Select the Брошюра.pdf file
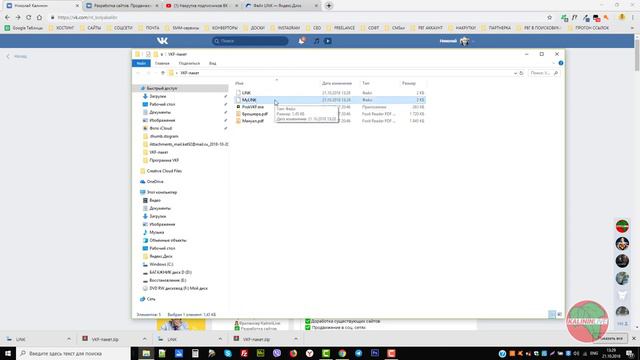This screenshot has height=360, width=640. [x=329, y=114]
